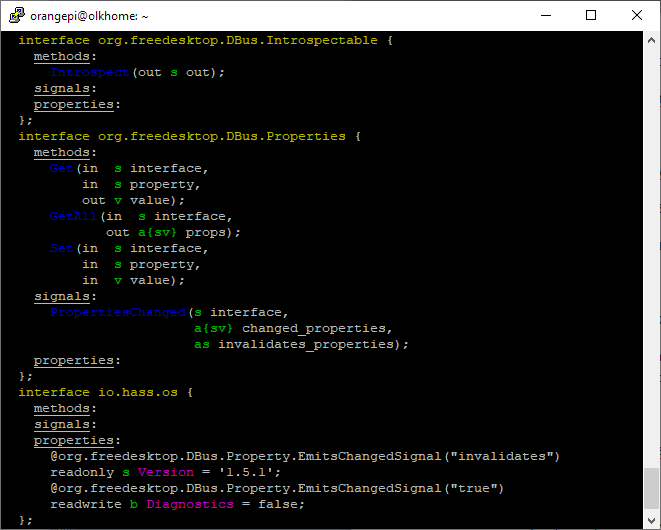Viewport: 661px width, 530px height.
Task: Click the scrollbar up arrow
Action: 651,40
